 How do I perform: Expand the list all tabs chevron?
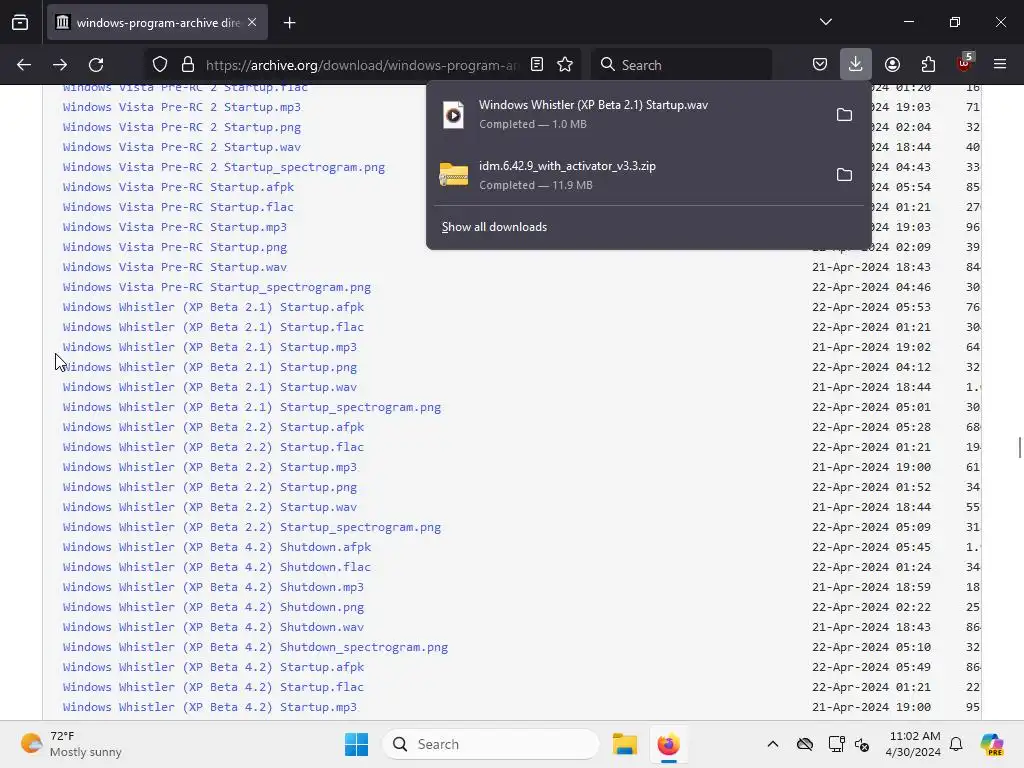tap(825, 22)
